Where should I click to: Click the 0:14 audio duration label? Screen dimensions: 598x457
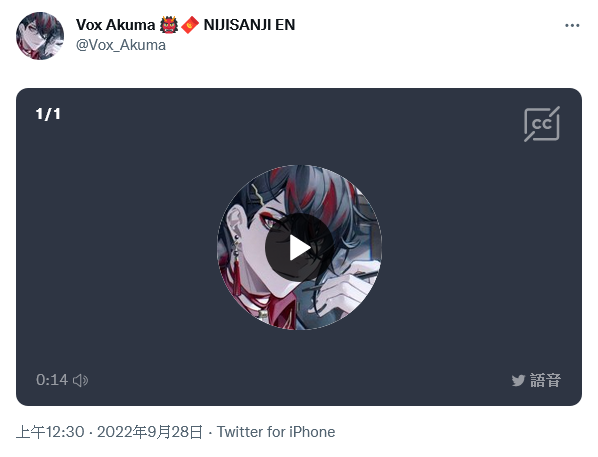[52, 380]
